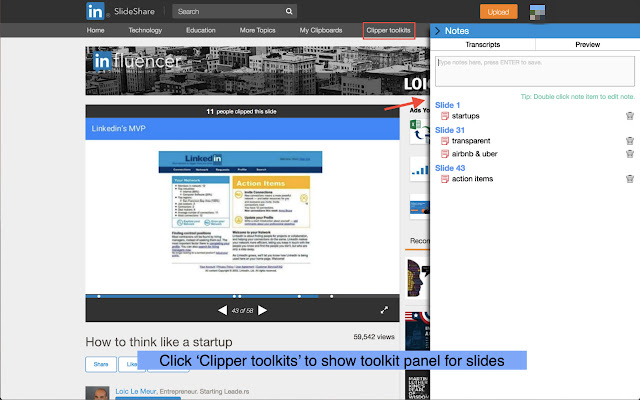The width and height of the screenshot is (640, 400).
Task: Open Loic Le Meur's profile link
Action: [x=136, y=391]
